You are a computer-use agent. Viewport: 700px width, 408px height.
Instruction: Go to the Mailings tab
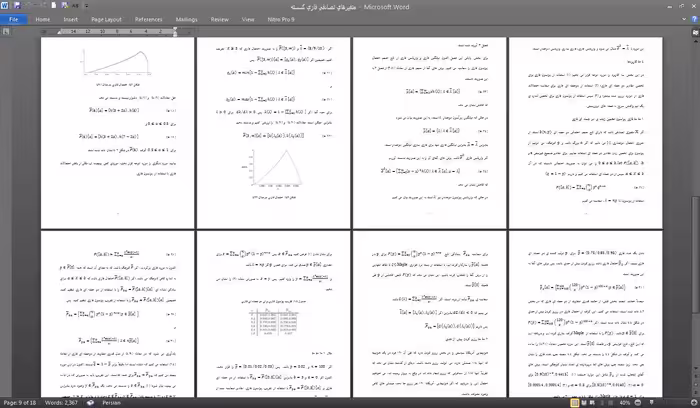(x=187, y=20)
